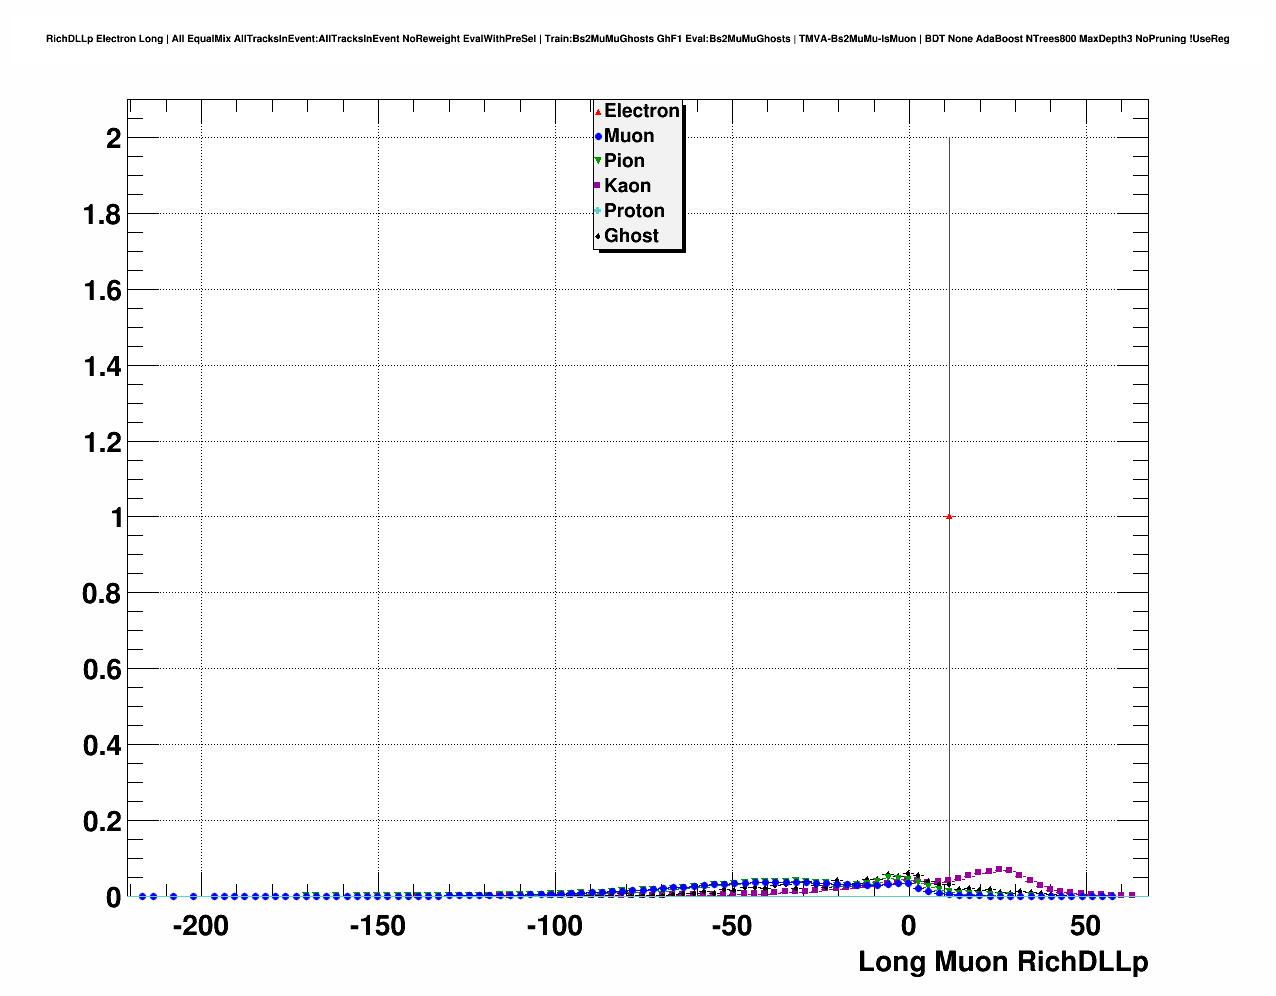Click the y-axis label 0.6
Viewport: 1276px width, 996px height.
102,670
